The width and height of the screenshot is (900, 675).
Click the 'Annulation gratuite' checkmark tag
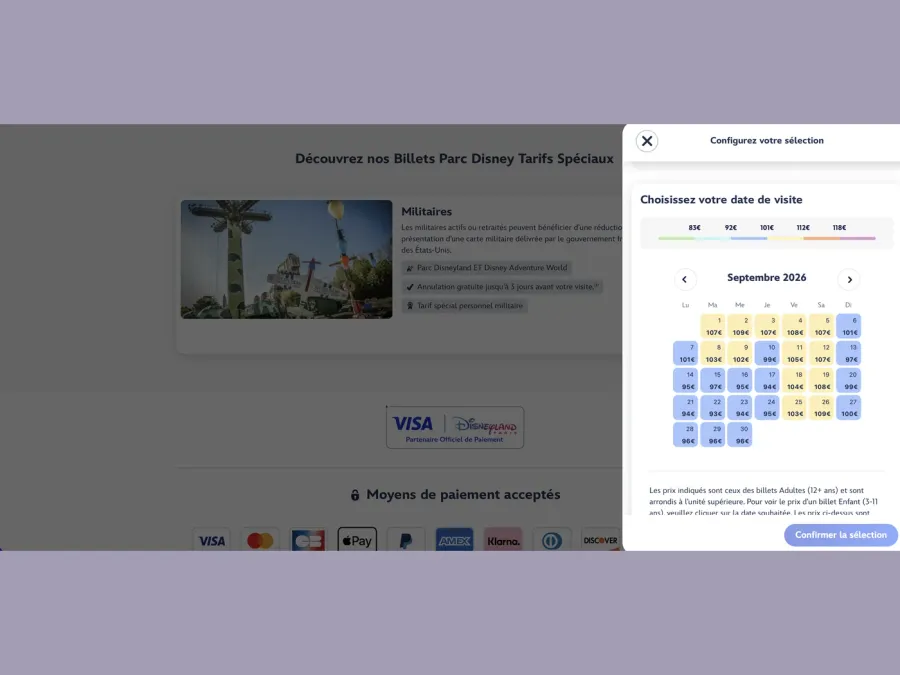click(502, 287)
